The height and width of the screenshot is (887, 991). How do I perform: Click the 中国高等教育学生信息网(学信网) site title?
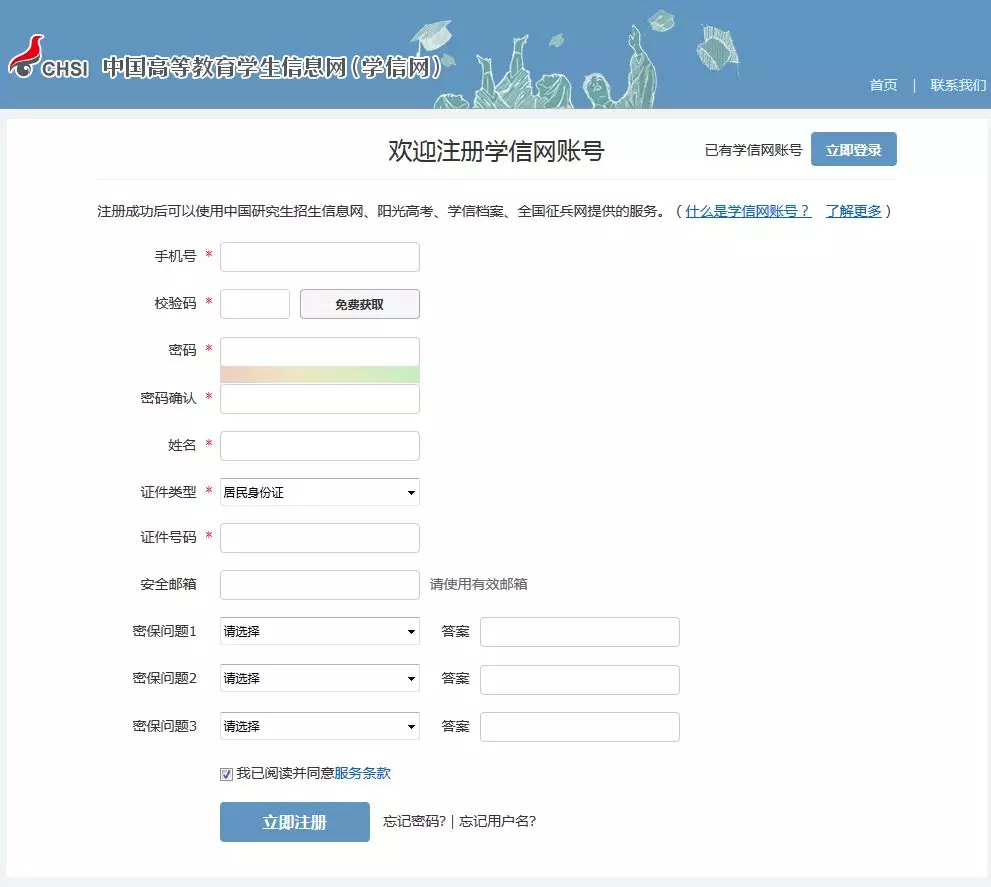271,67
